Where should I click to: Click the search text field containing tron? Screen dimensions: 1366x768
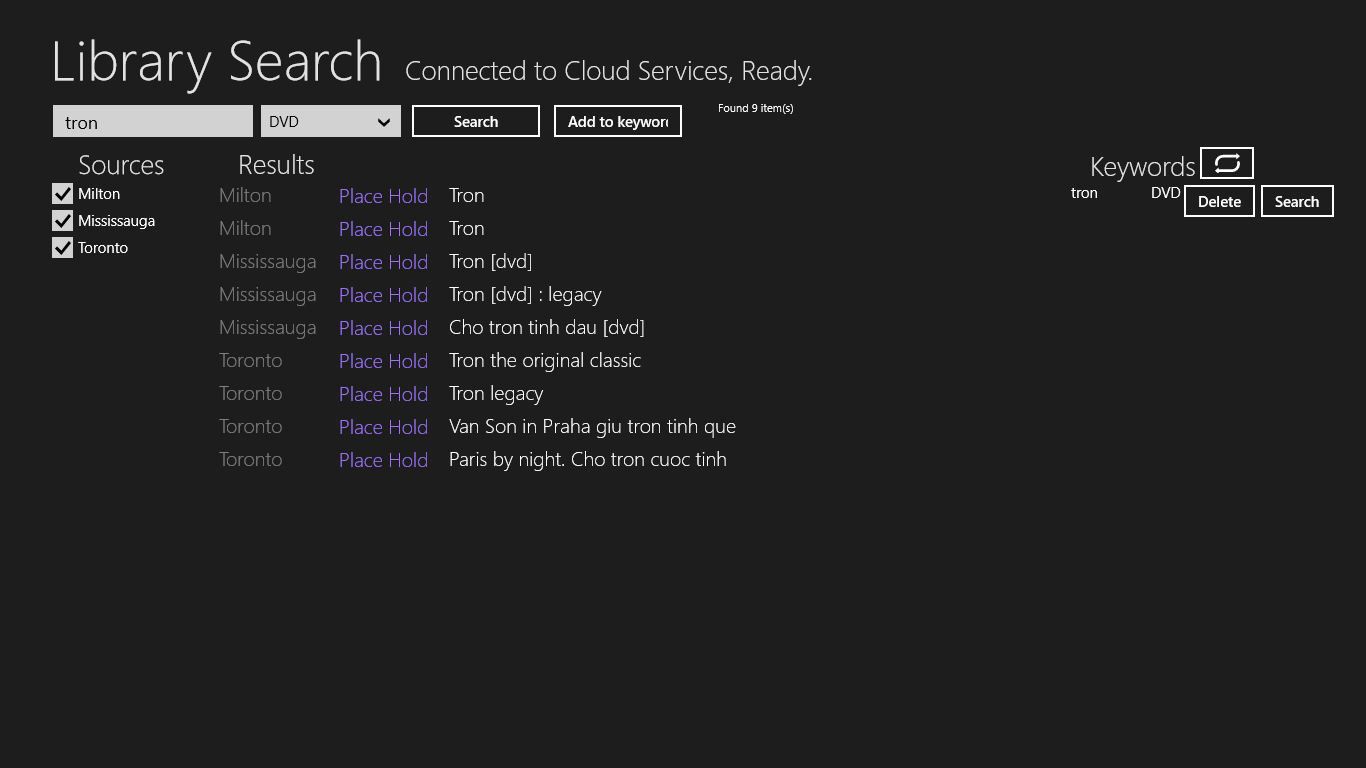[x=152, y=122]
